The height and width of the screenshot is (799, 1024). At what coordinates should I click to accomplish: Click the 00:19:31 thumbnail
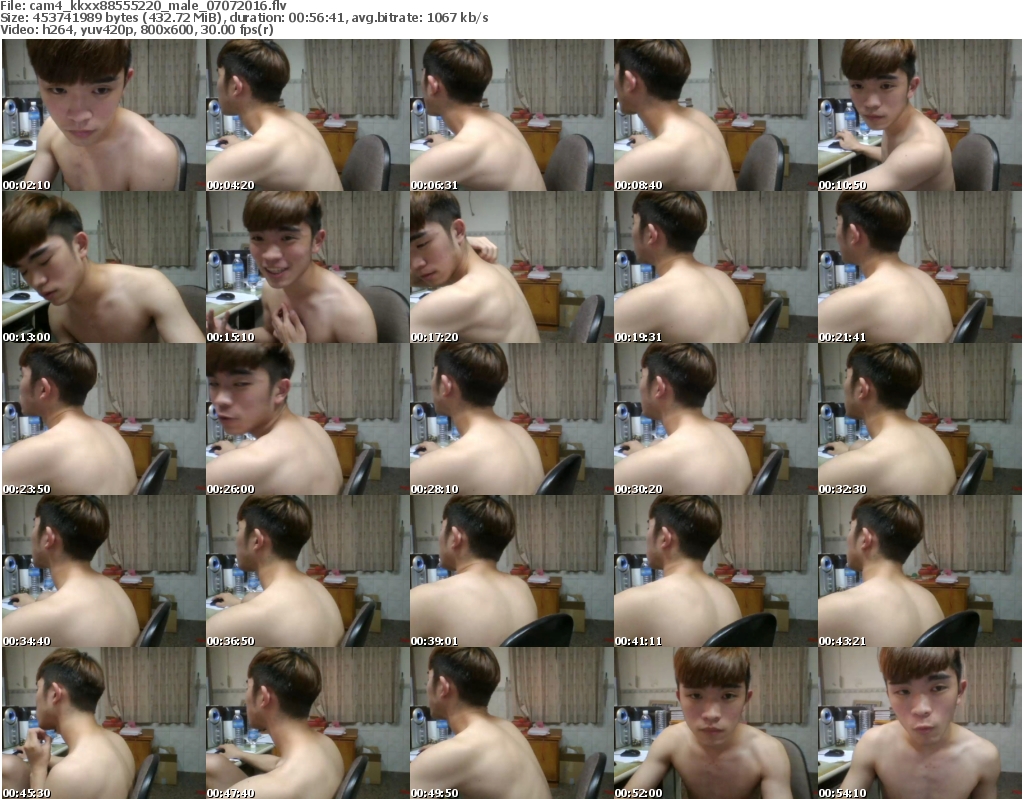coord(715,267)
